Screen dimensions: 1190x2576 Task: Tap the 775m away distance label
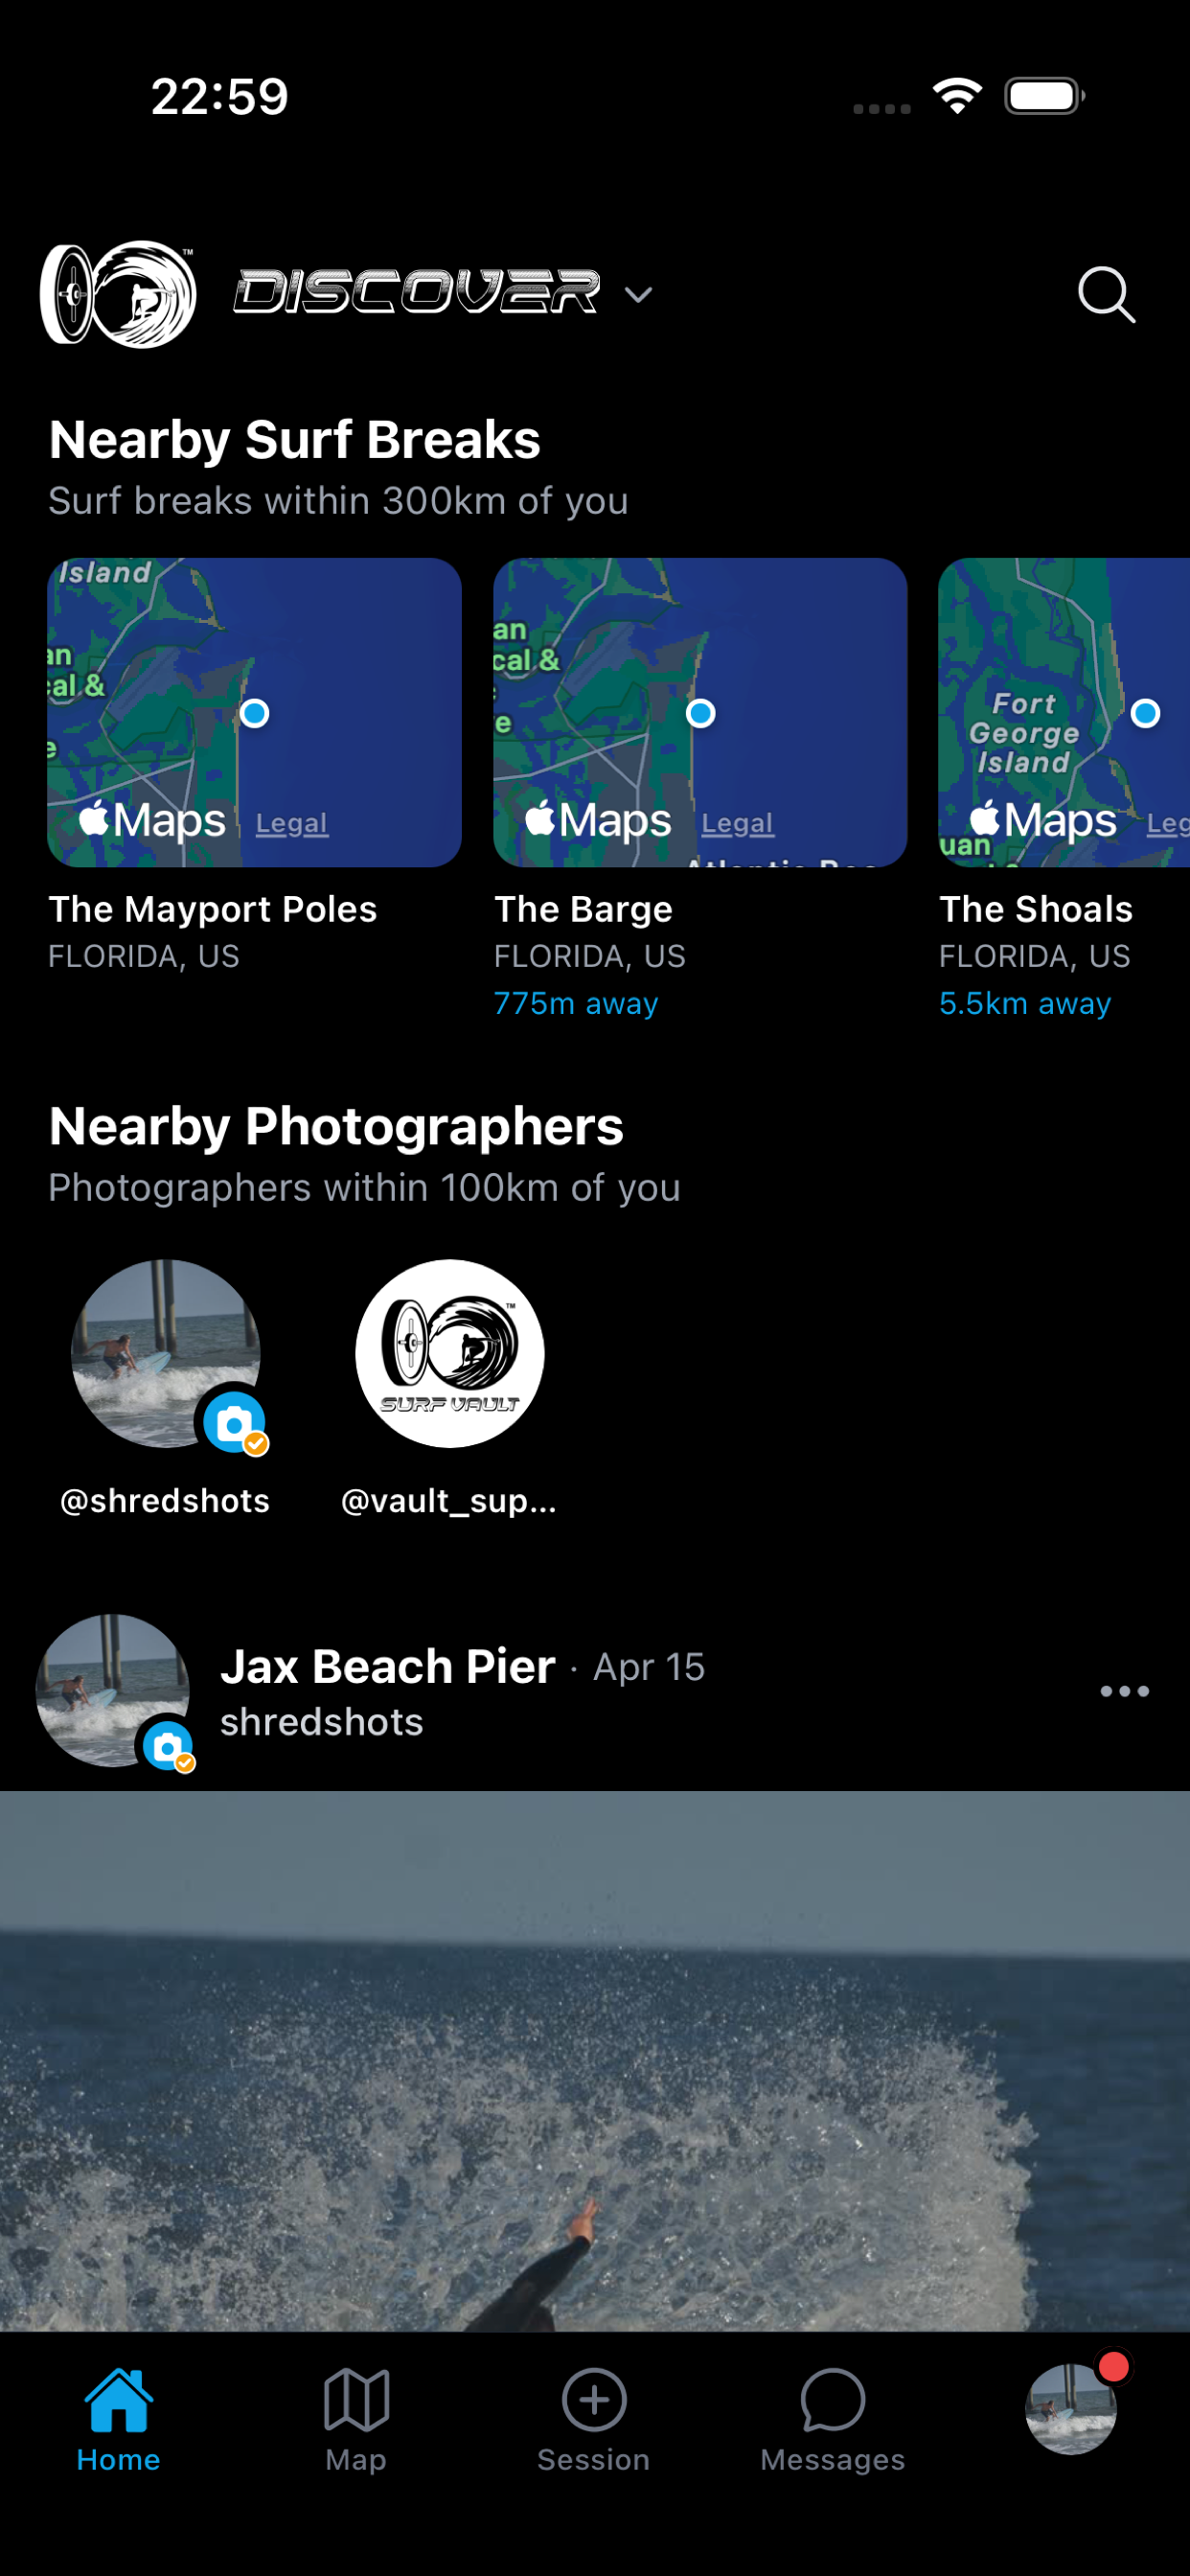[x=576, y=1003]
